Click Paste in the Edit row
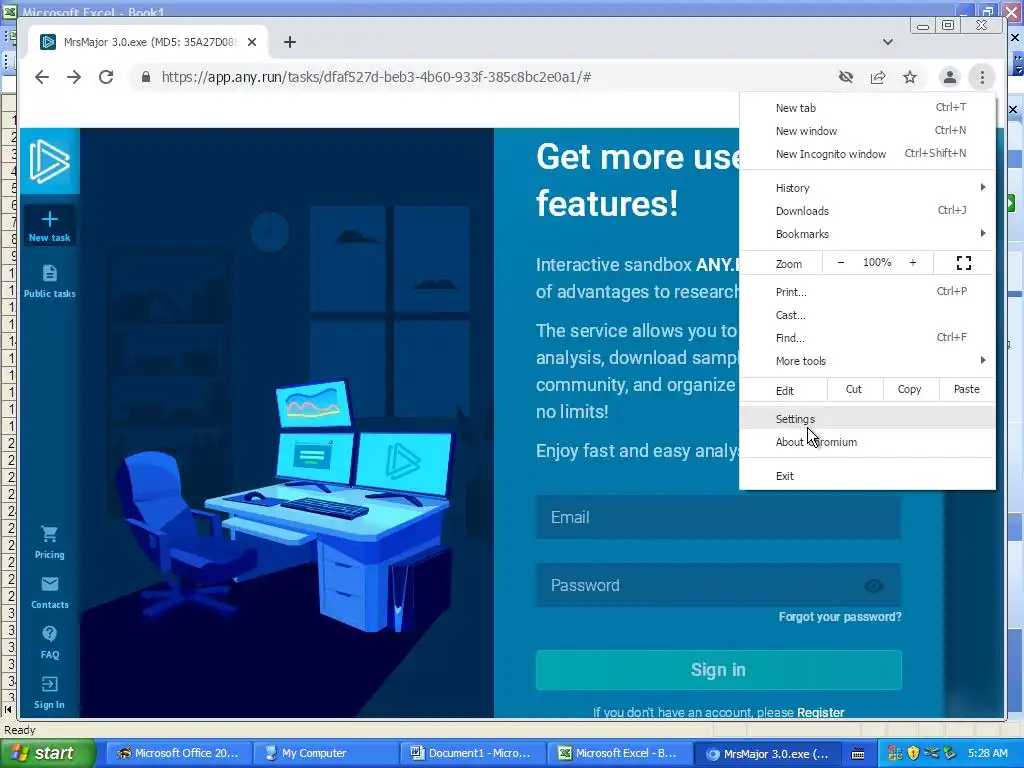Image resolution: width=1024 pixels, height=768 pixels. [967, 389]
